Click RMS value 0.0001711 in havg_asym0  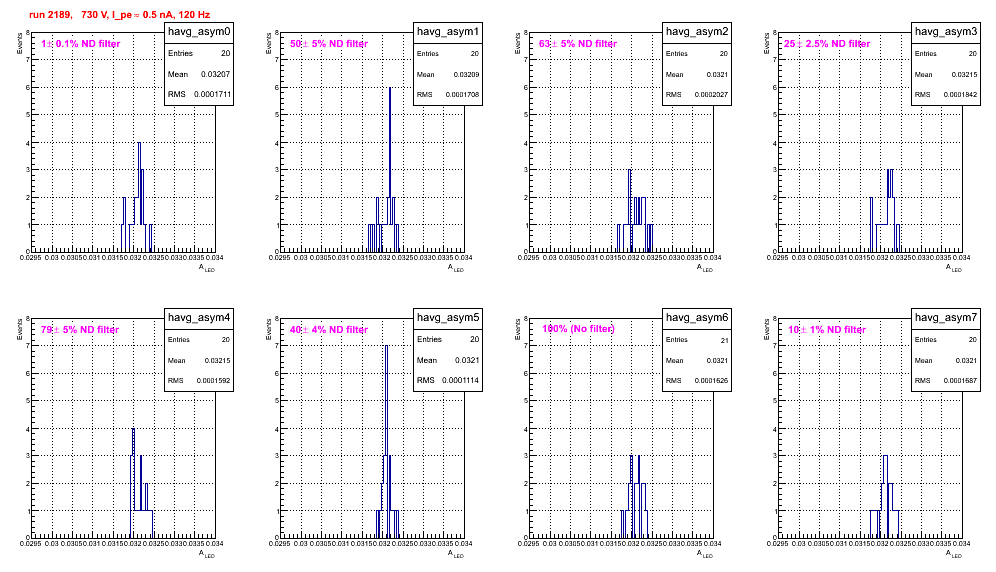click(212, 95)
